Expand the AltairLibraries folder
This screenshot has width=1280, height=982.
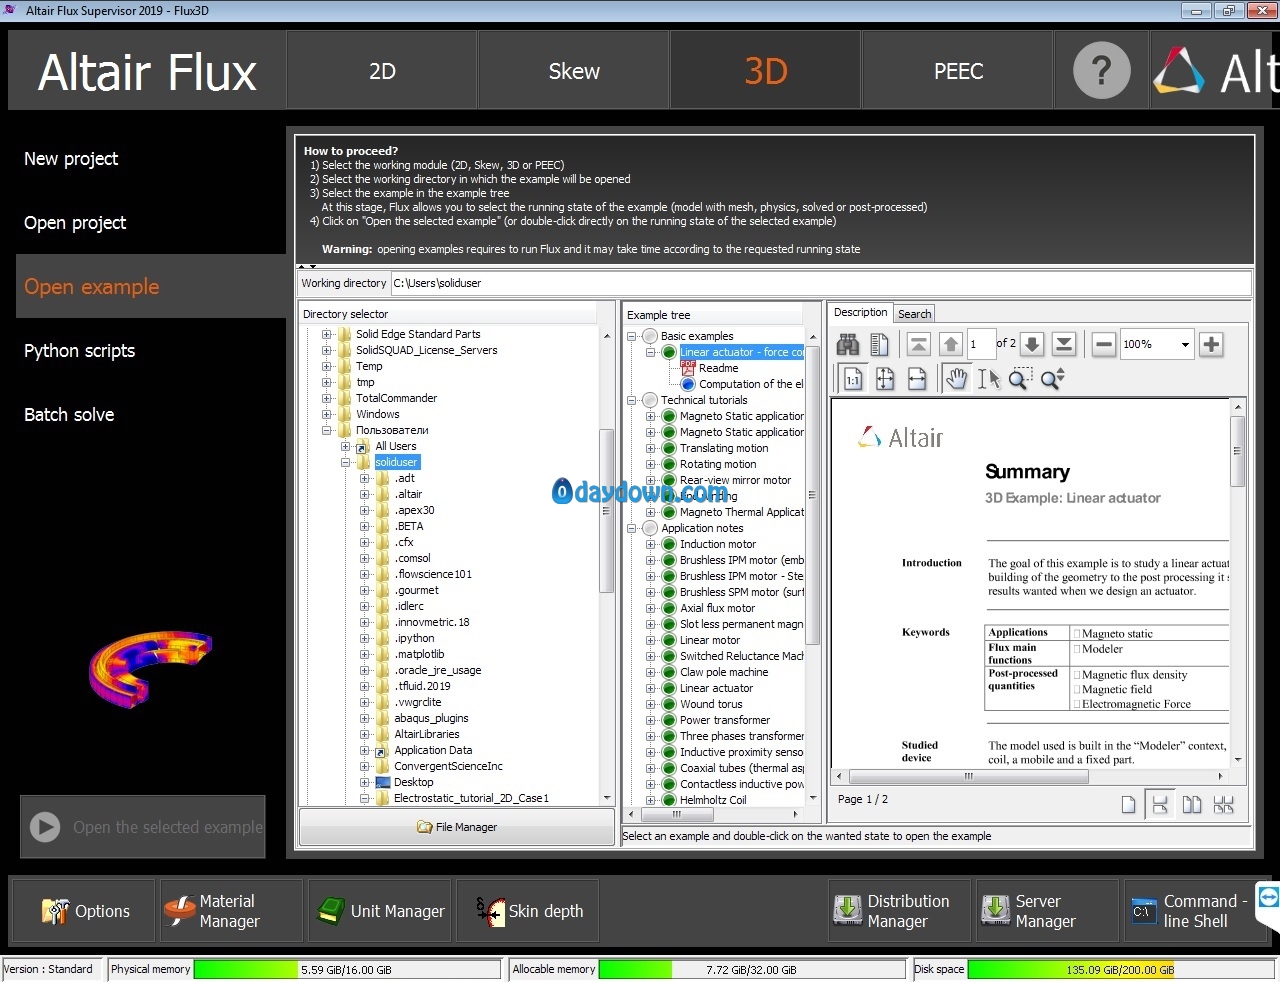click(365, 734)
